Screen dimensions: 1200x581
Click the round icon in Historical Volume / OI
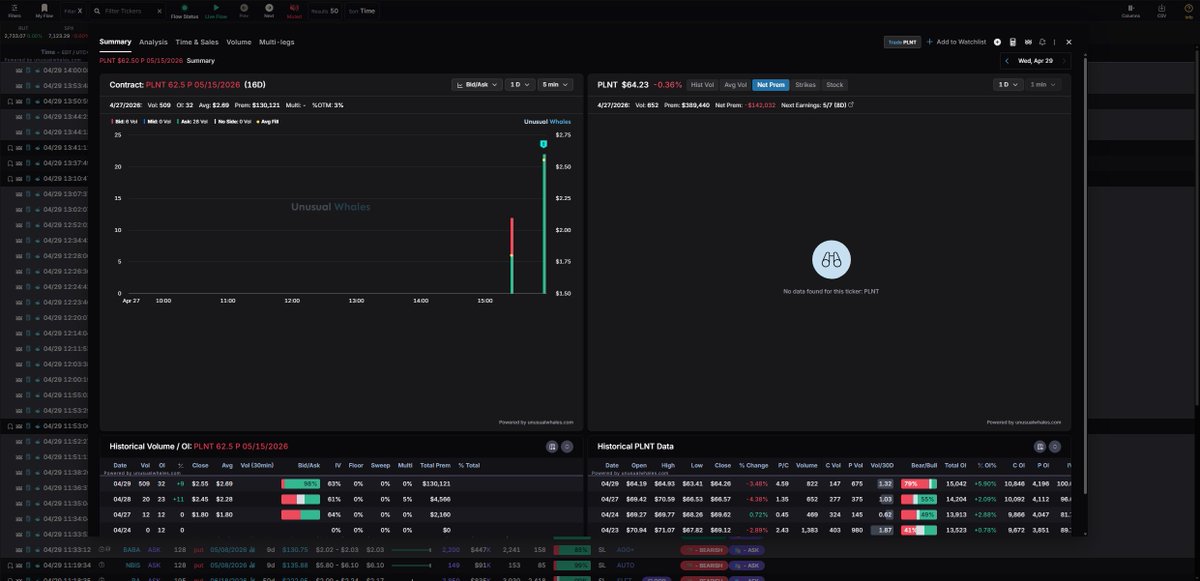(567, 446)
